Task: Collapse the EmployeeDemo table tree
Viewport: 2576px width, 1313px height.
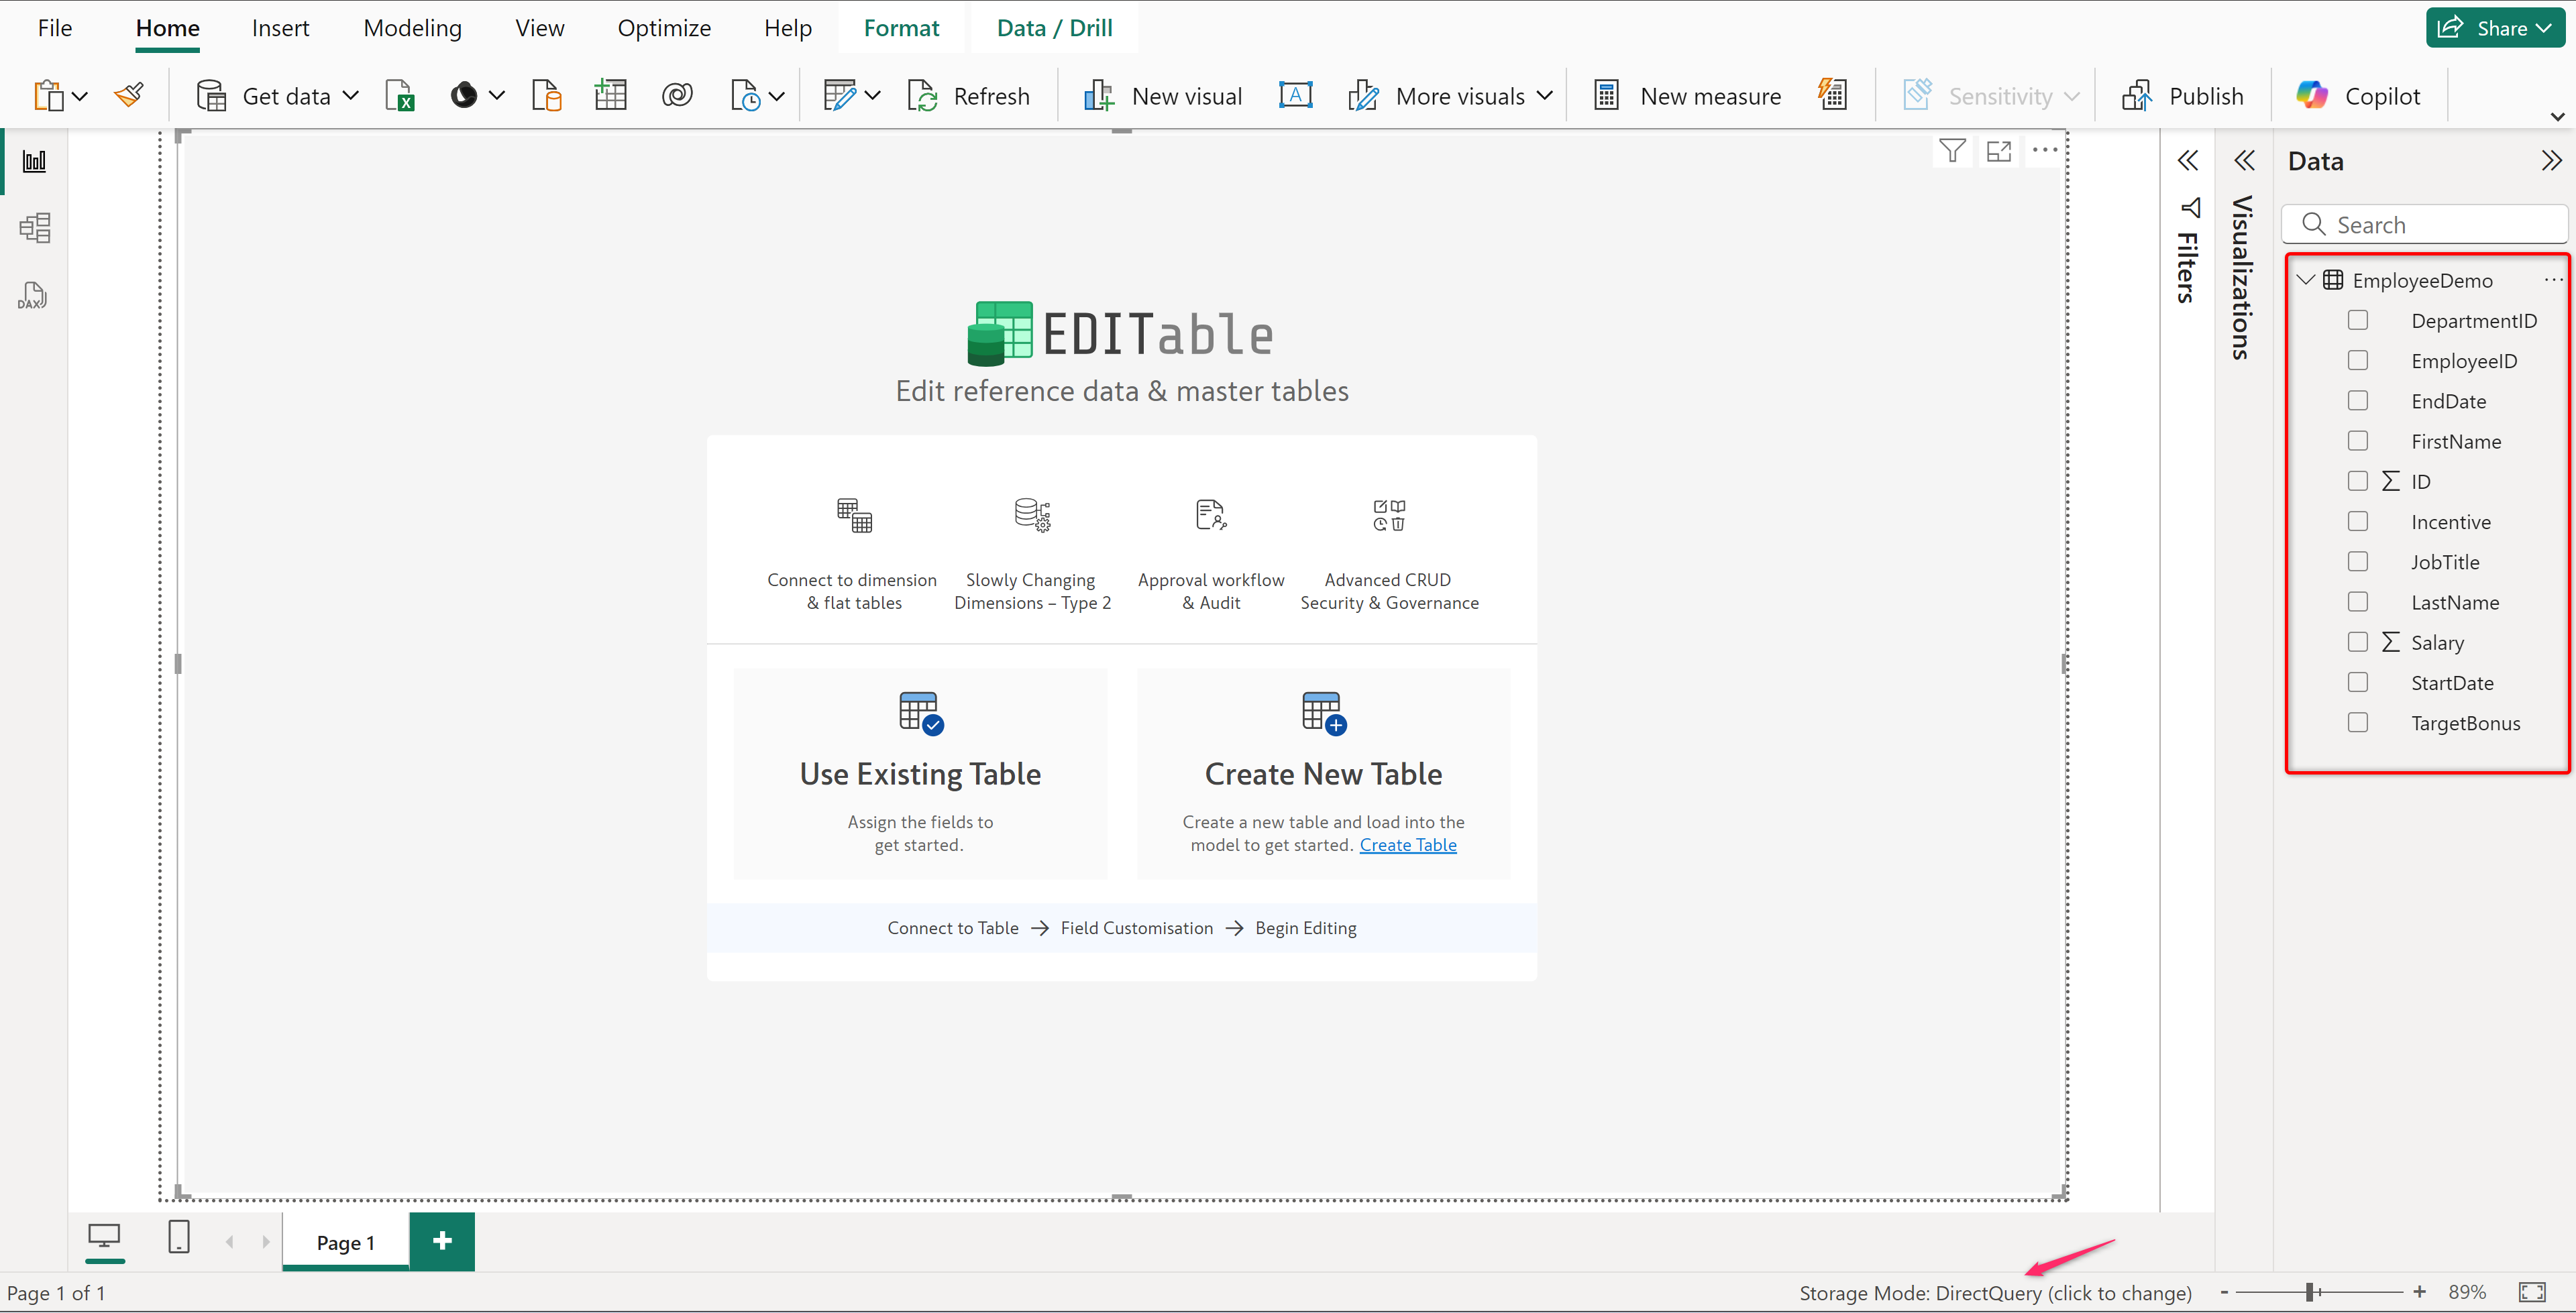Action: click(x=2305, y=280)
